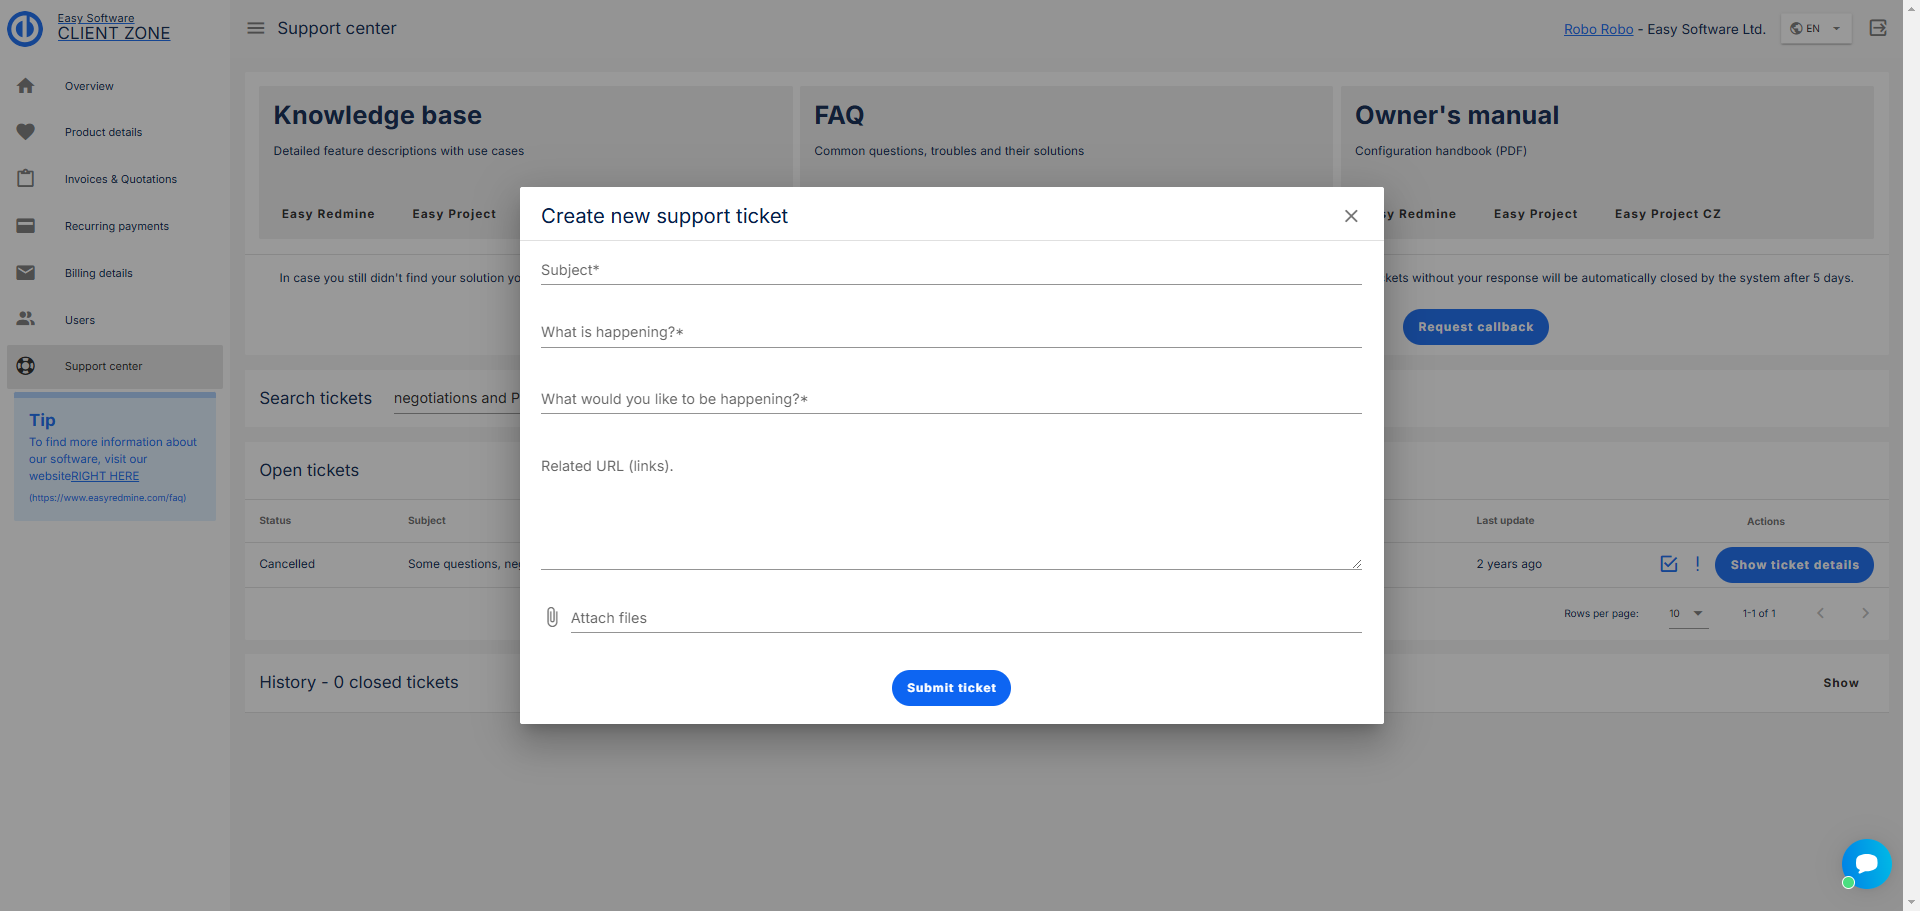Show the closed tickets history

click(x=1840, y=683)
